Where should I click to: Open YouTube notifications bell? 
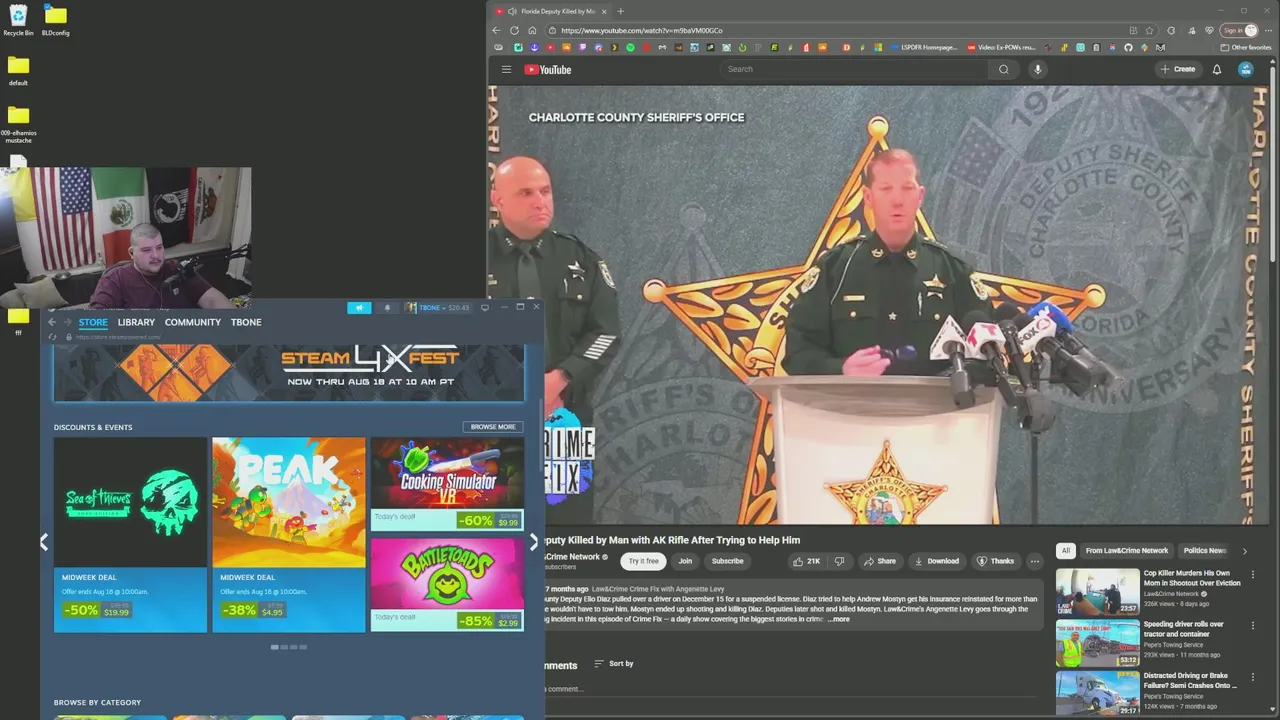click(1217, 69)
